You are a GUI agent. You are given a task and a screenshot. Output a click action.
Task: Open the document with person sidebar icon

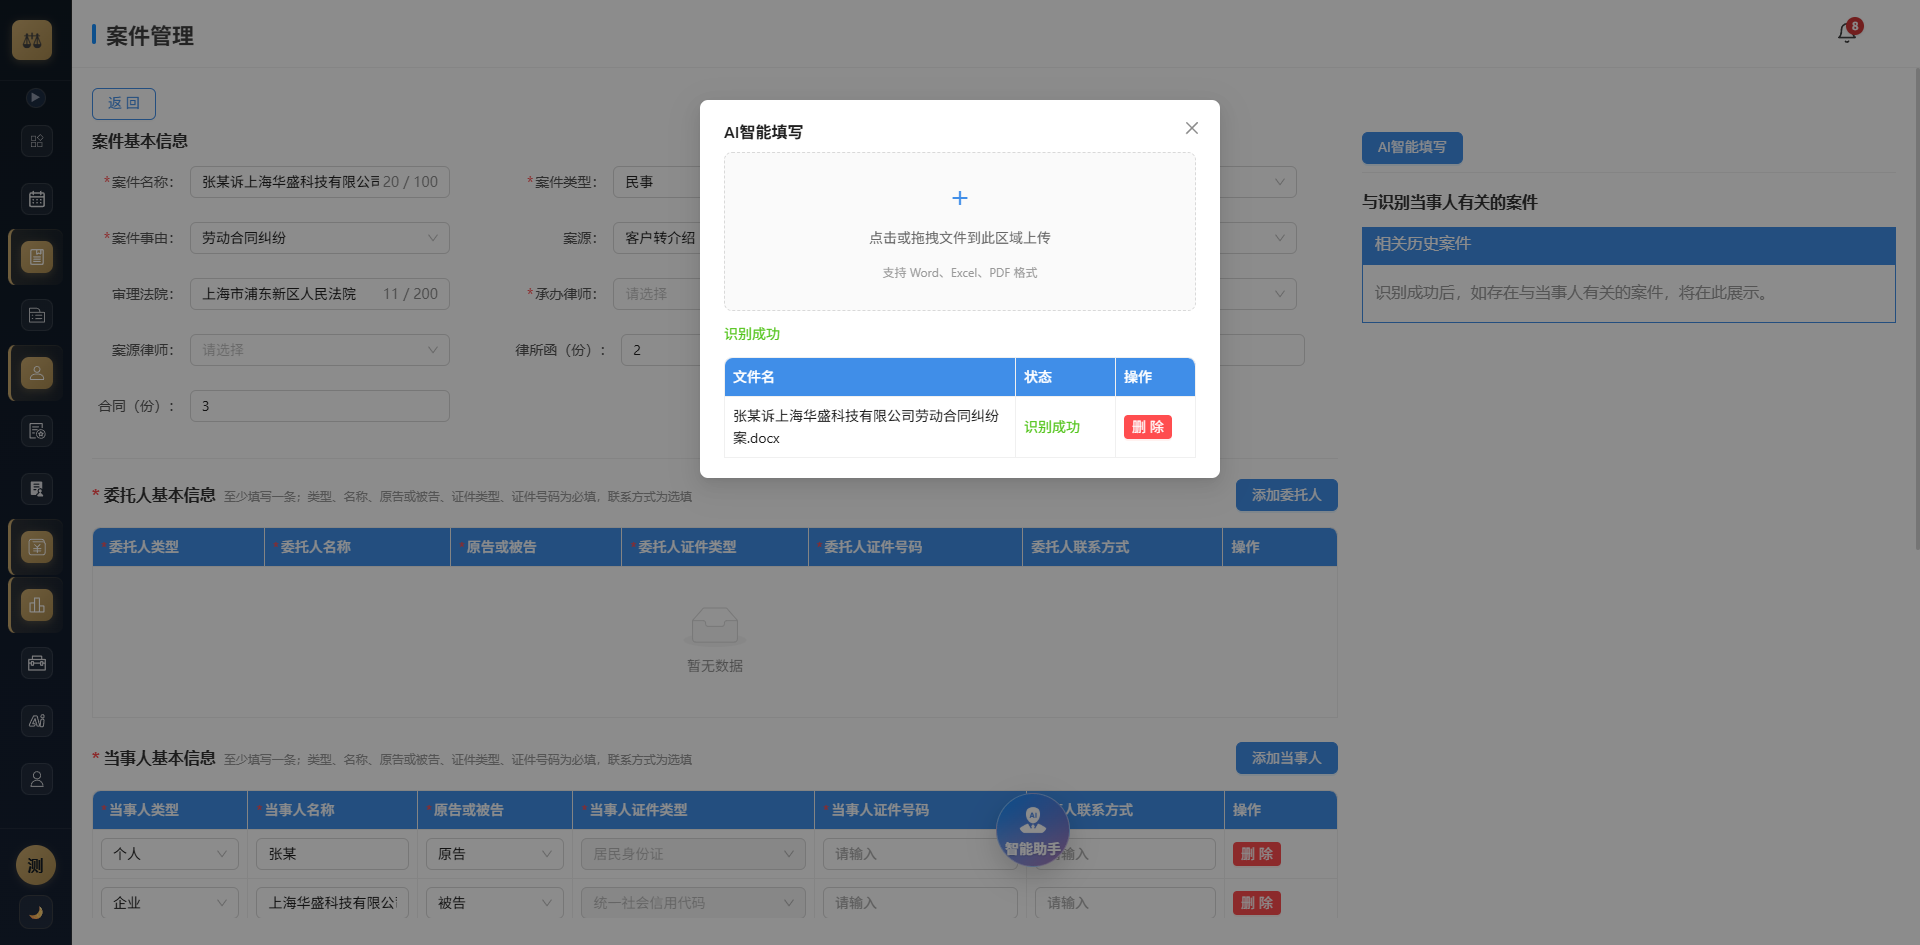(x=37, y=489)
